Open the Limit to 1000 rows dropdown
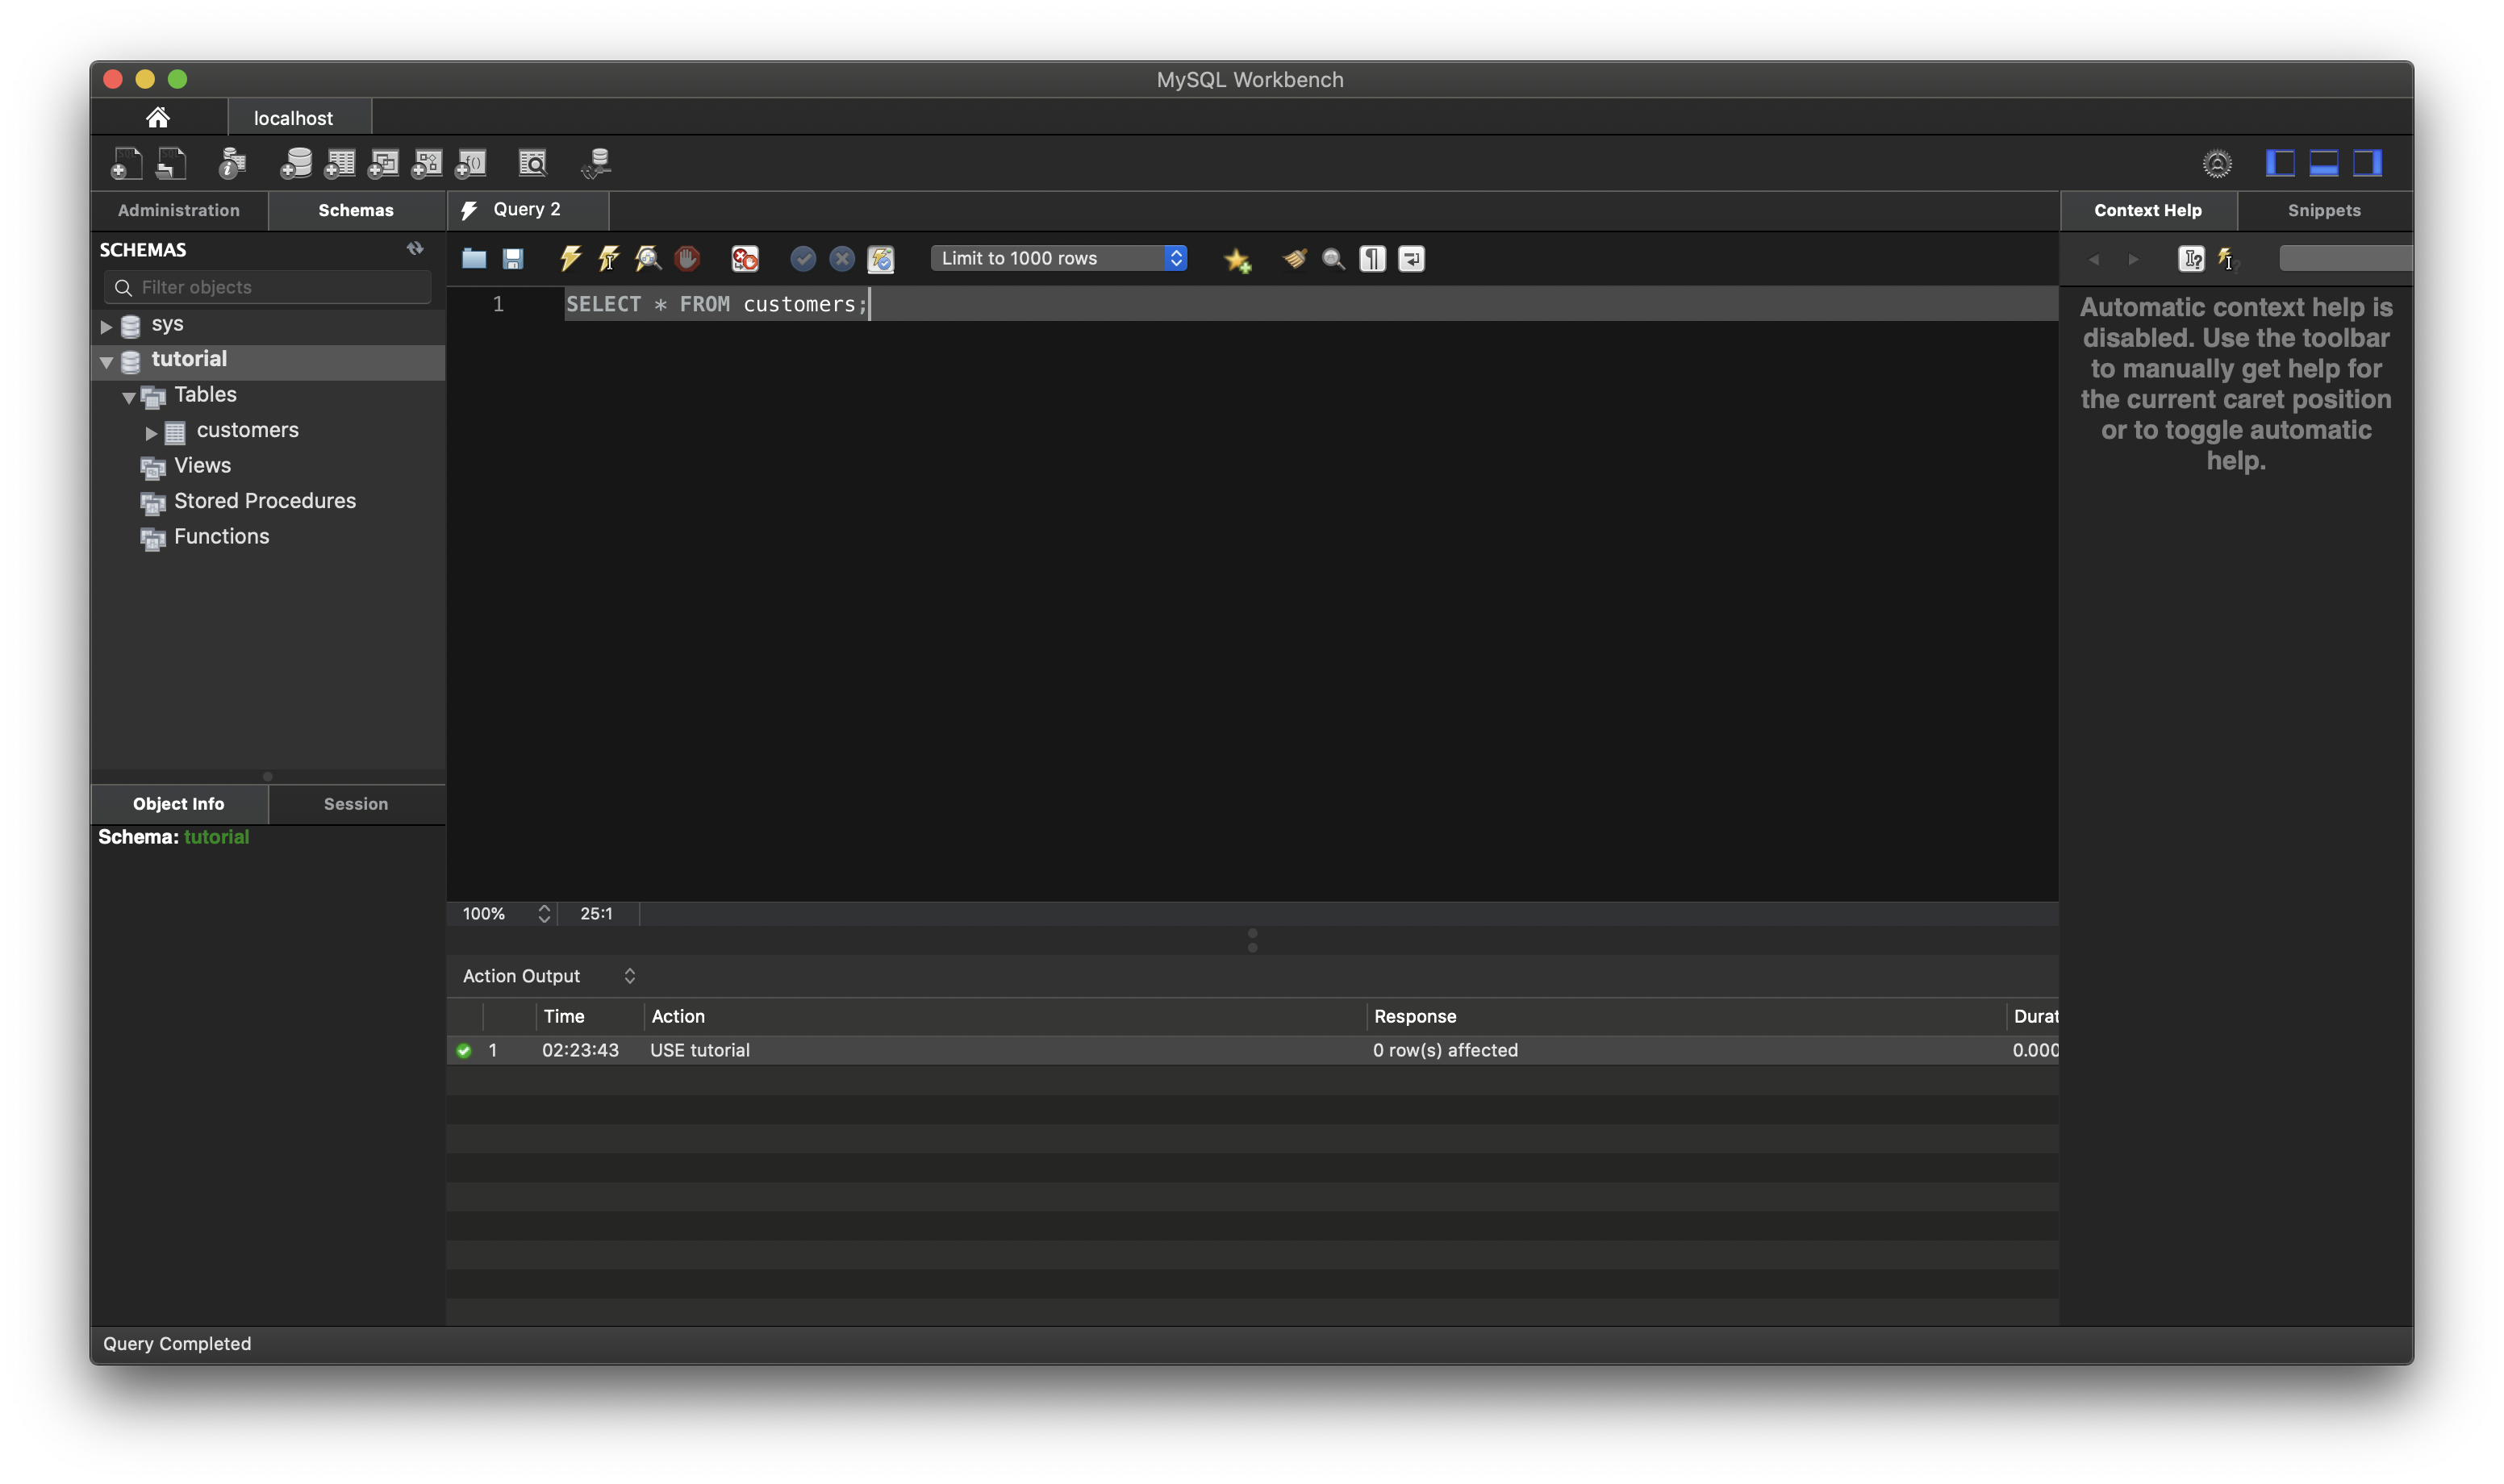Screen dimensions: 2504x1484 tap(1059, 258)
